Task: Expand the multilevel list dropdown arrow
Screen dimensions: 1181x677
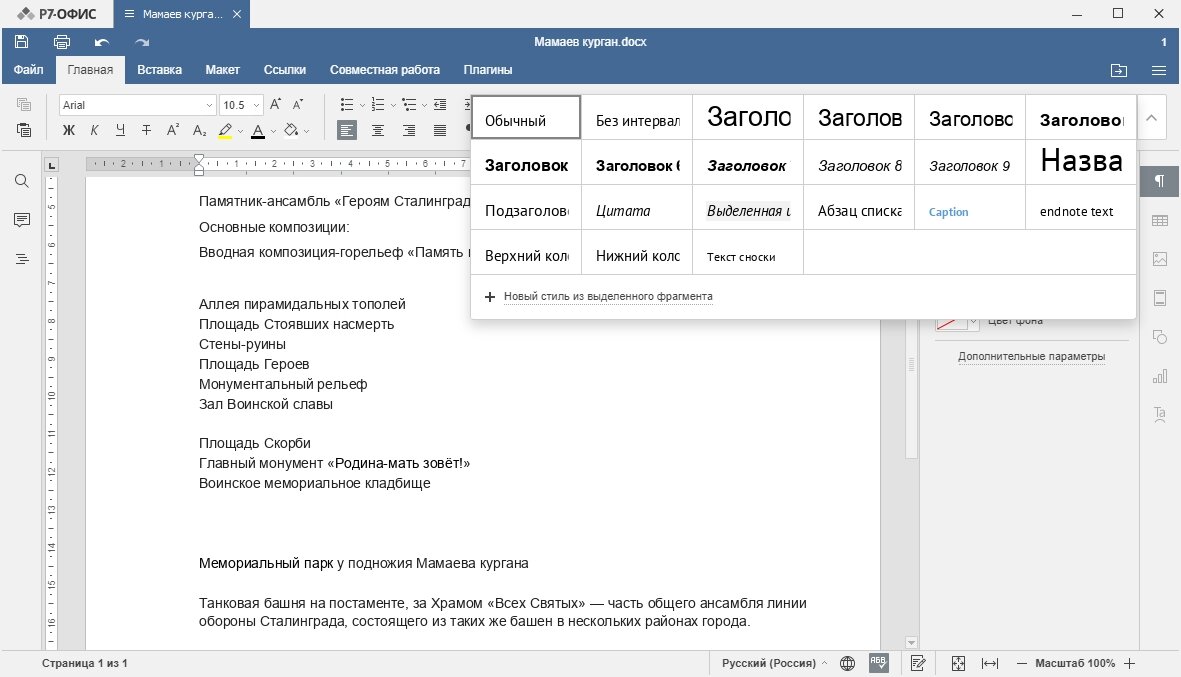Action: (424, 105)
